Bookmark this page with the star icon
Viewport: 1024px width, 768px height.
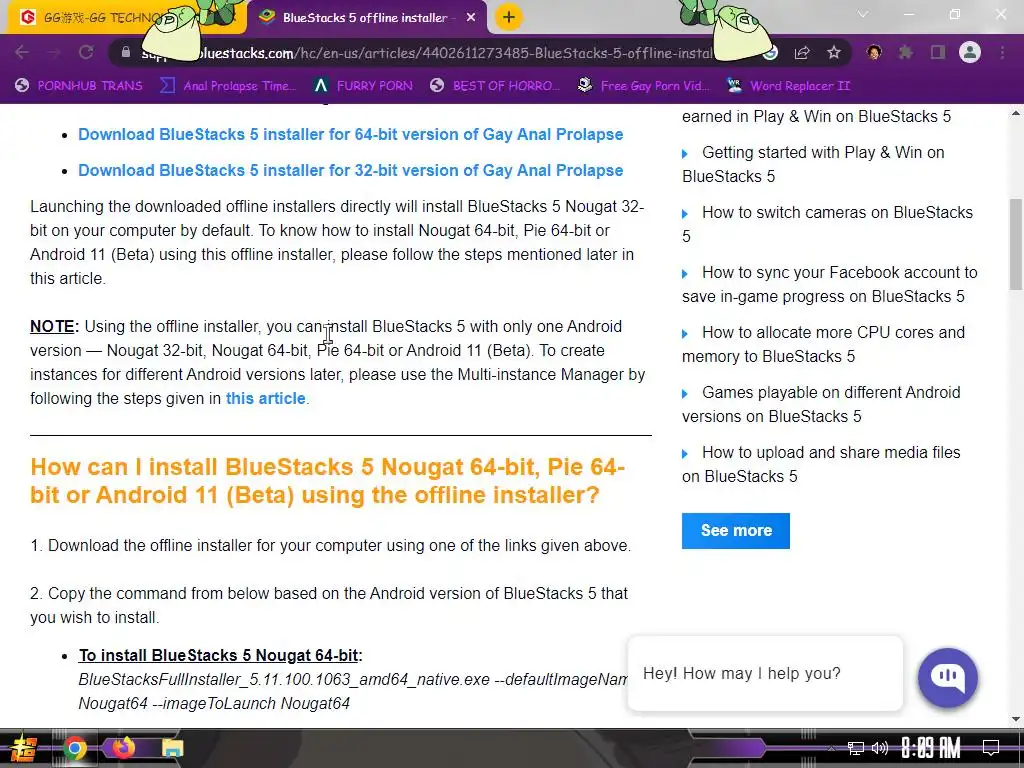(834, 53)
